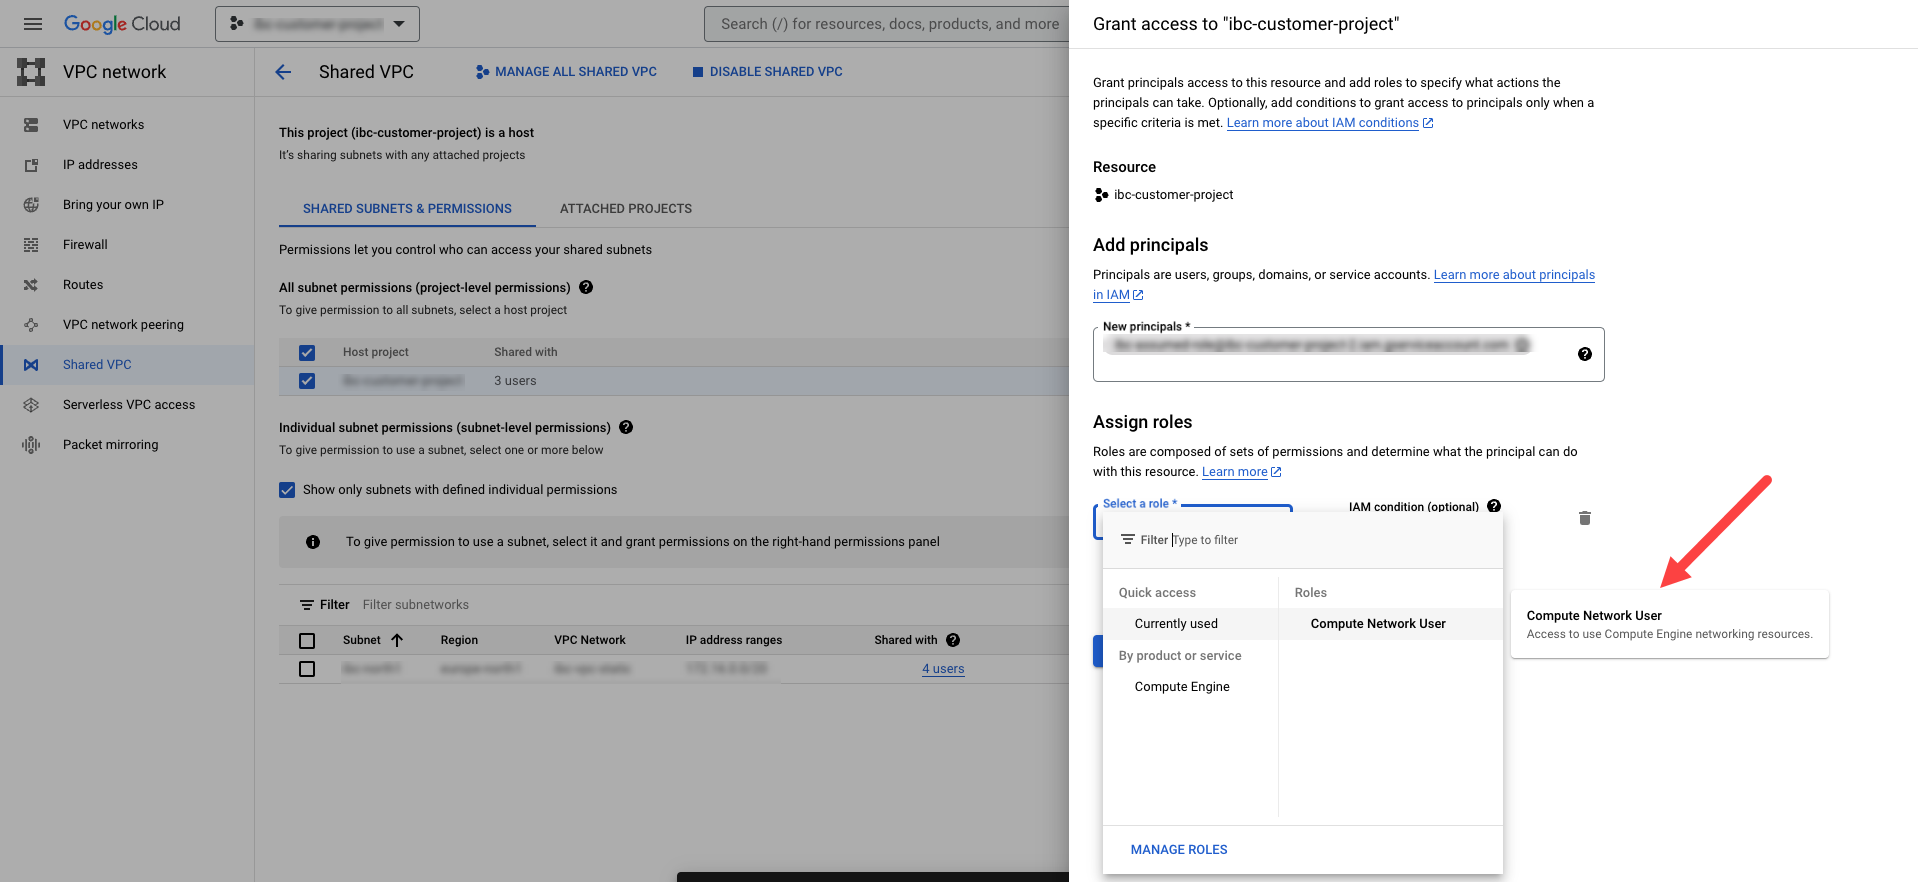Sort by Subnet column arrow

397,640
